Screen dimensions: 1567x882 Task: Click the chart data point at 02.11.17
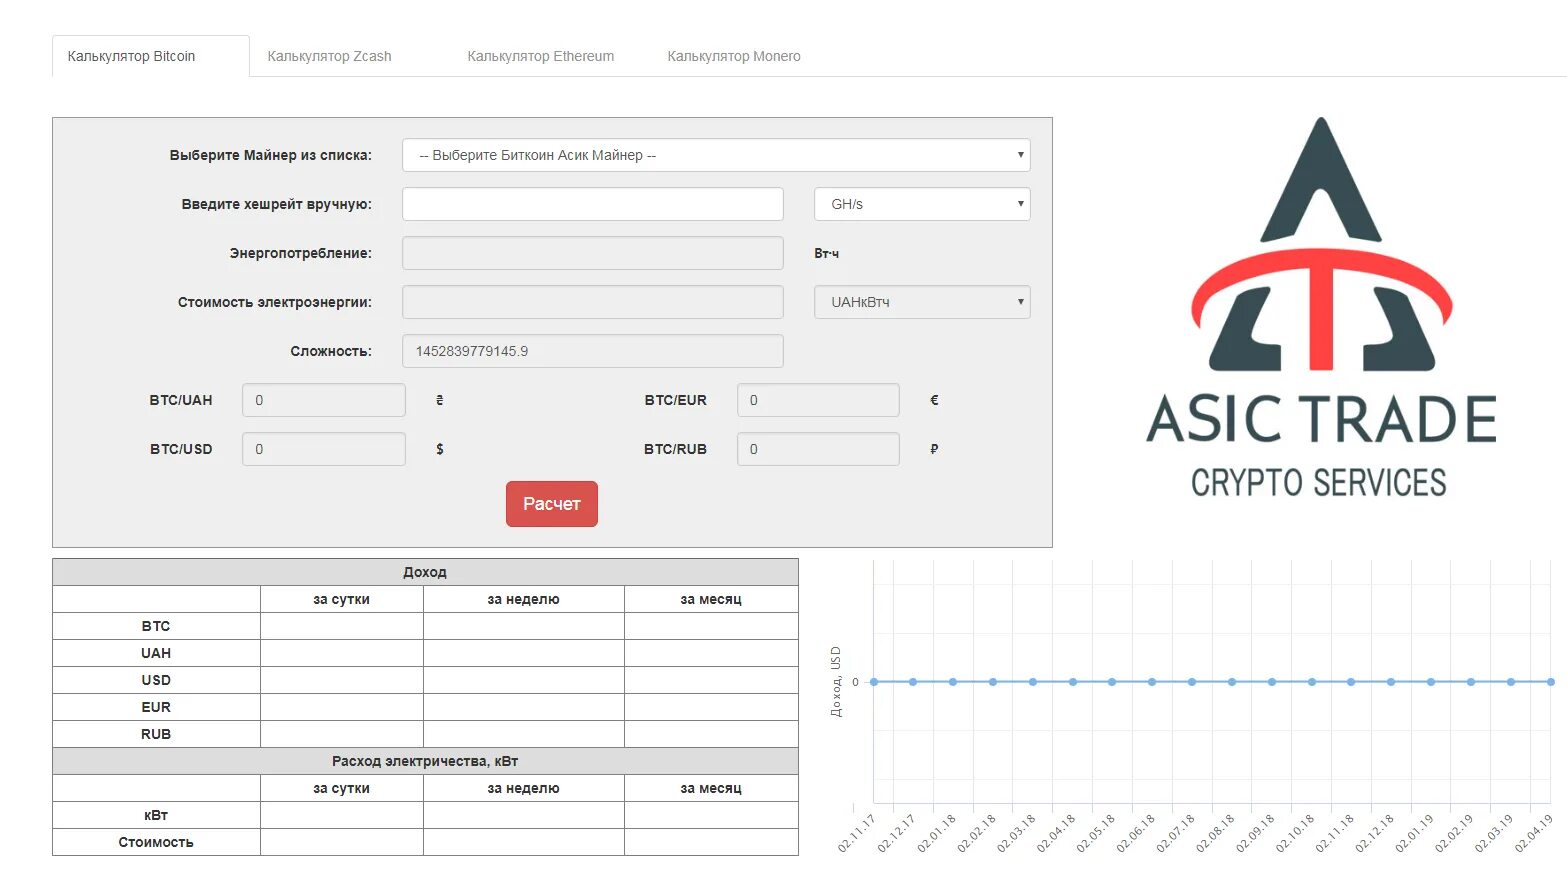click(x=874, y=682)
